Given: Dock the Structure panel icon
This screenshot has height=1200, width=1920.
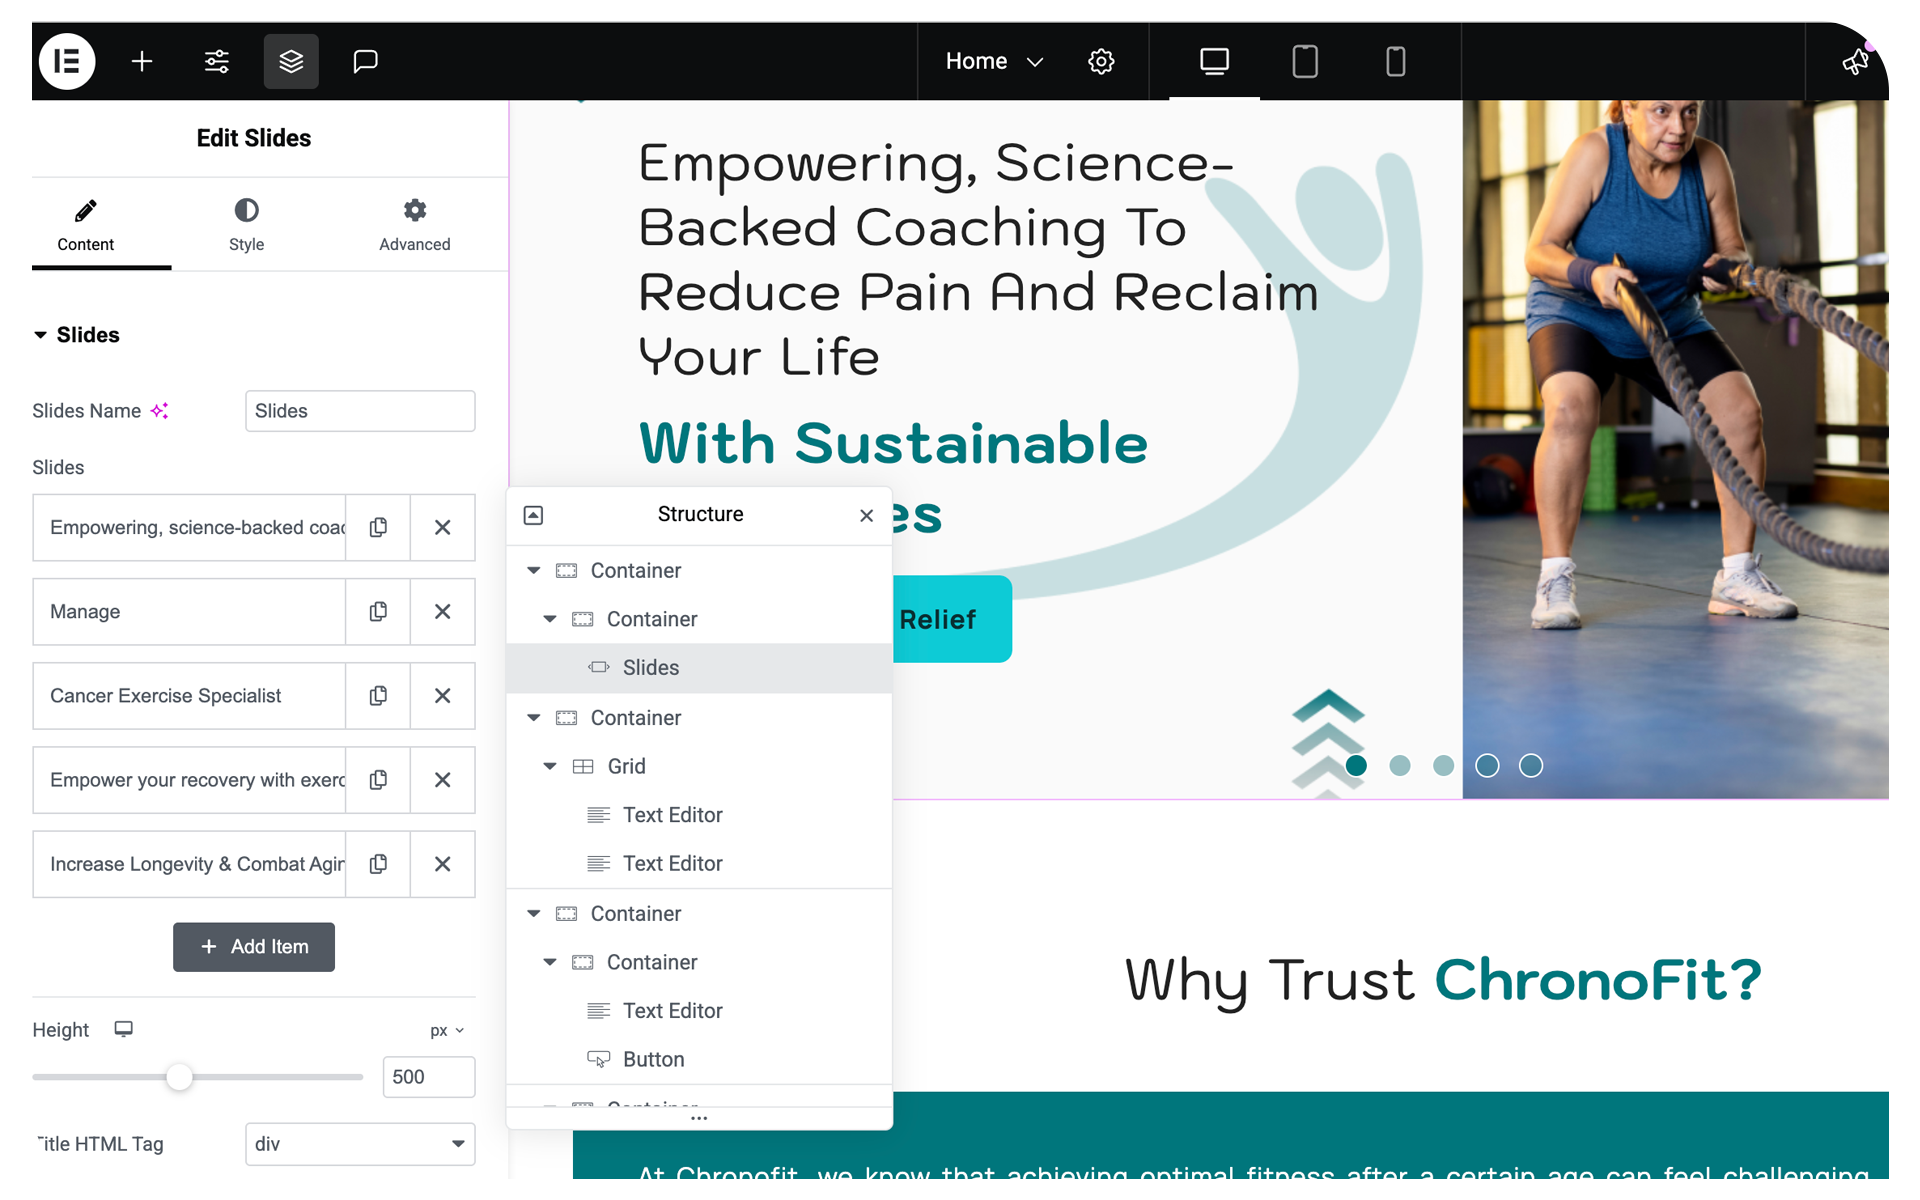Looking at the screenshot, I should tap(533, 515).
